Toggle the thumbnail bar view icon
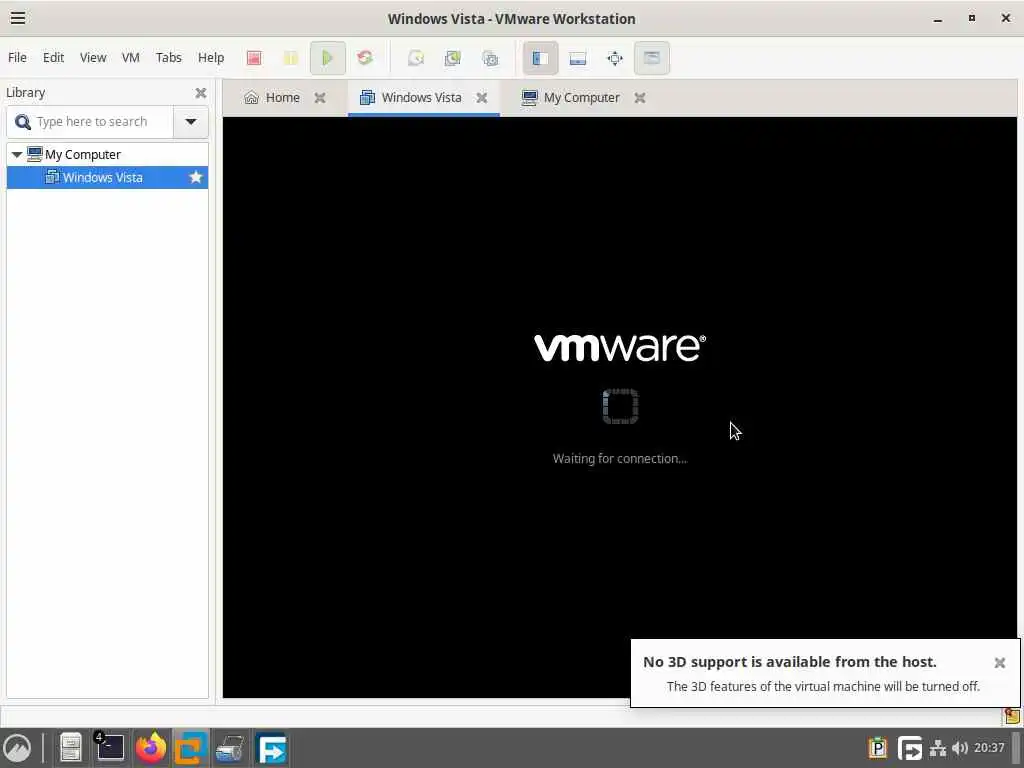Screen dimensions: 1024x768 click(577, 58)
